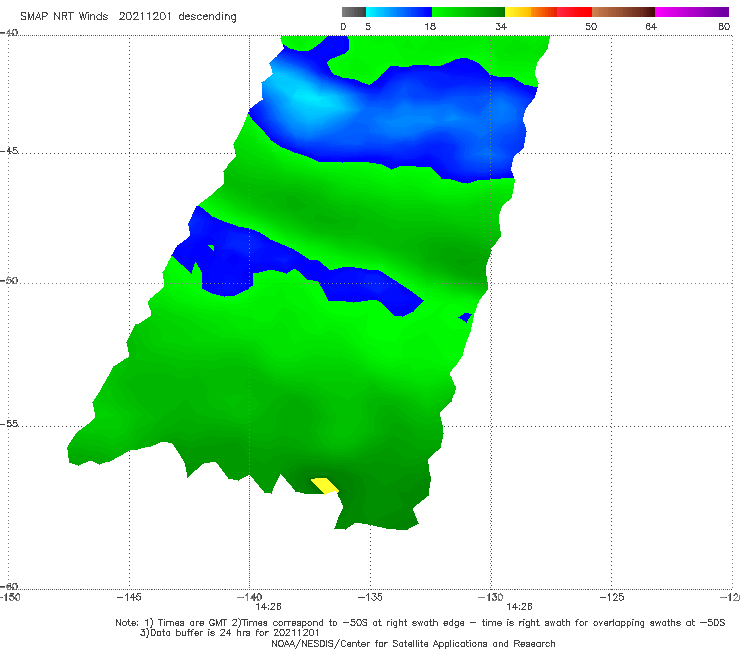The height and width of the screenshot is (650, 740).
Task: Click the date "20211201" in the title
Action: tap(144, 16)
